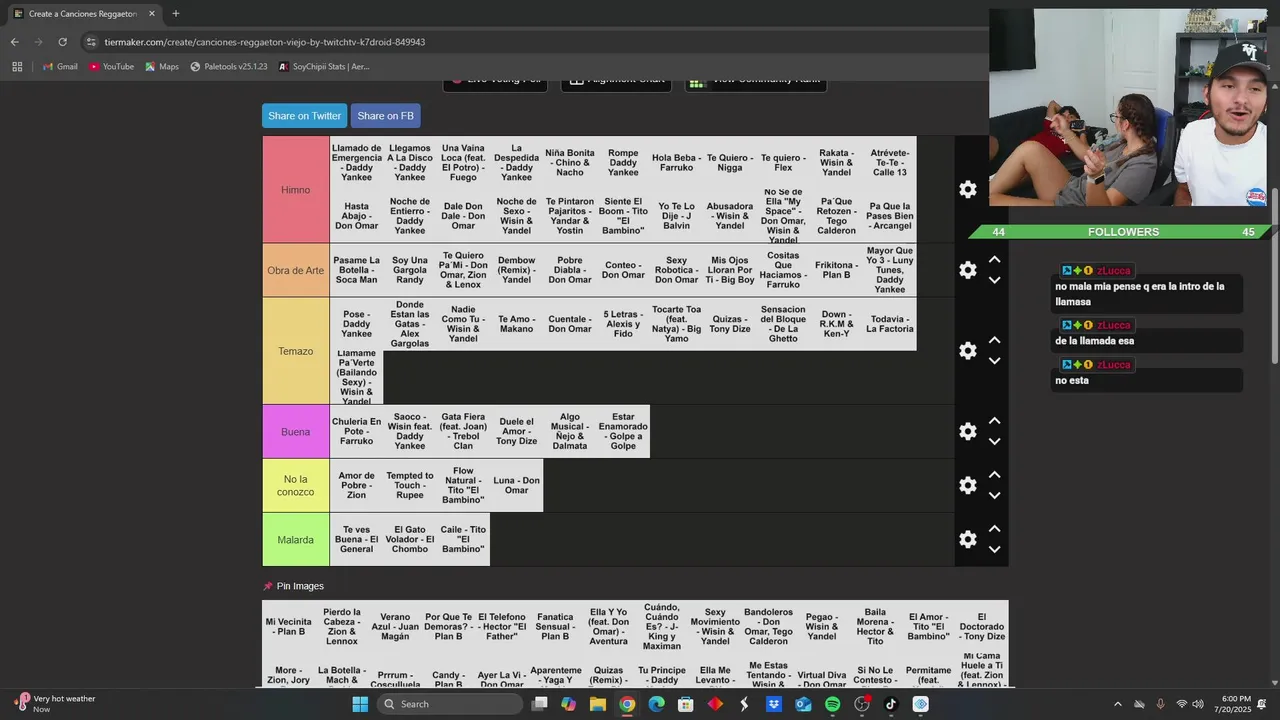The height and width of the screenshot is (720, 1280).
Task: Move Malarda tier up arrow
Action: [994, 529]
